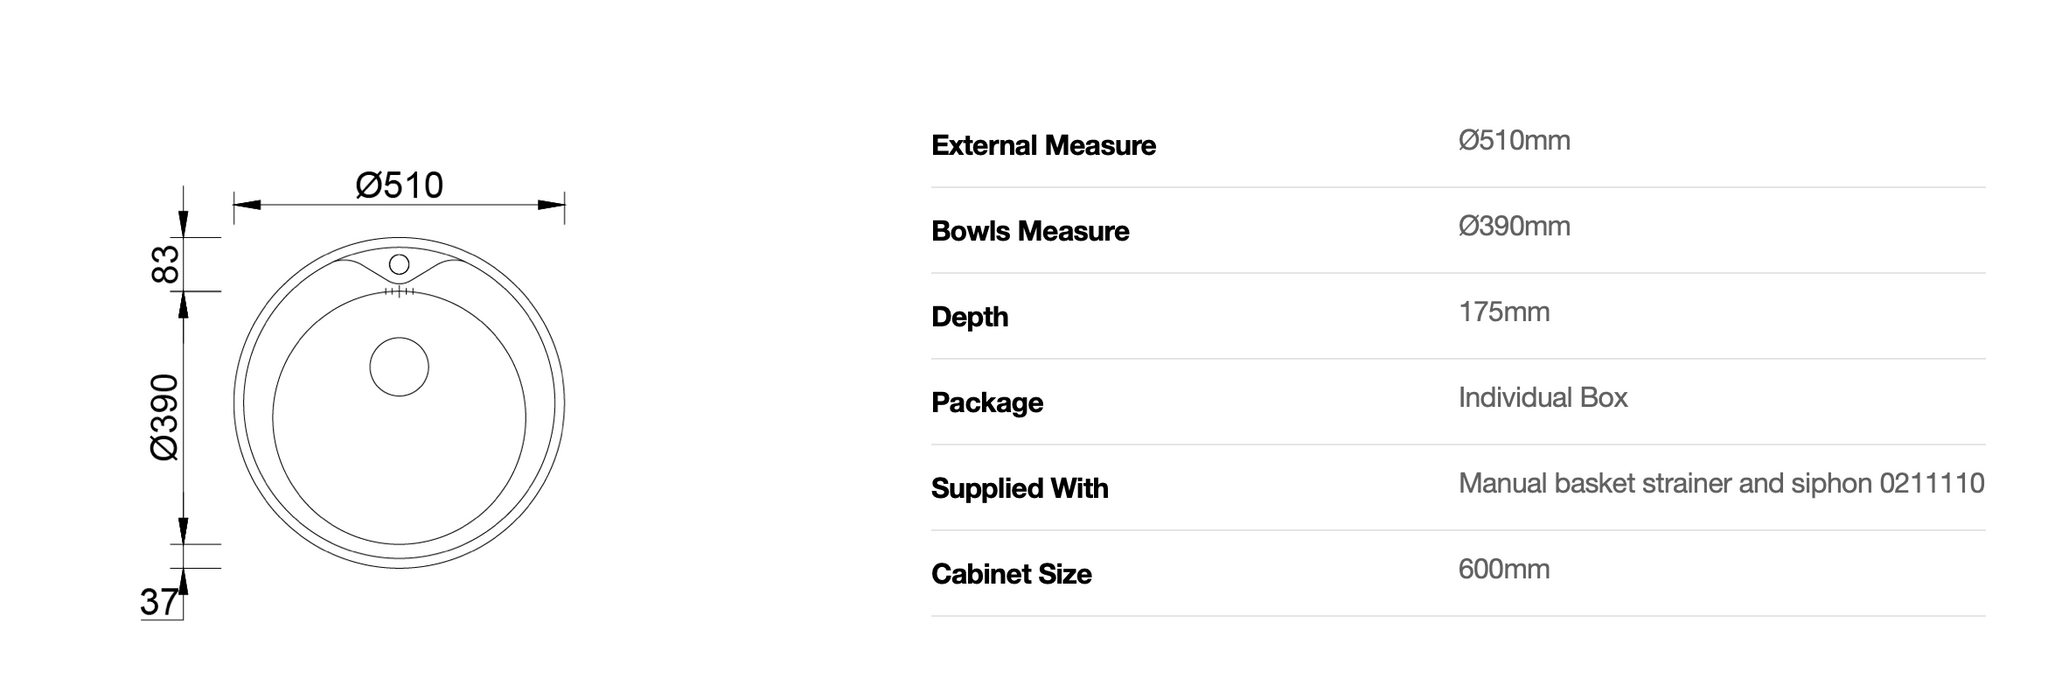Screen dimensions: 2048x700
Task: Select the Depth label
Action: point(969,317)
